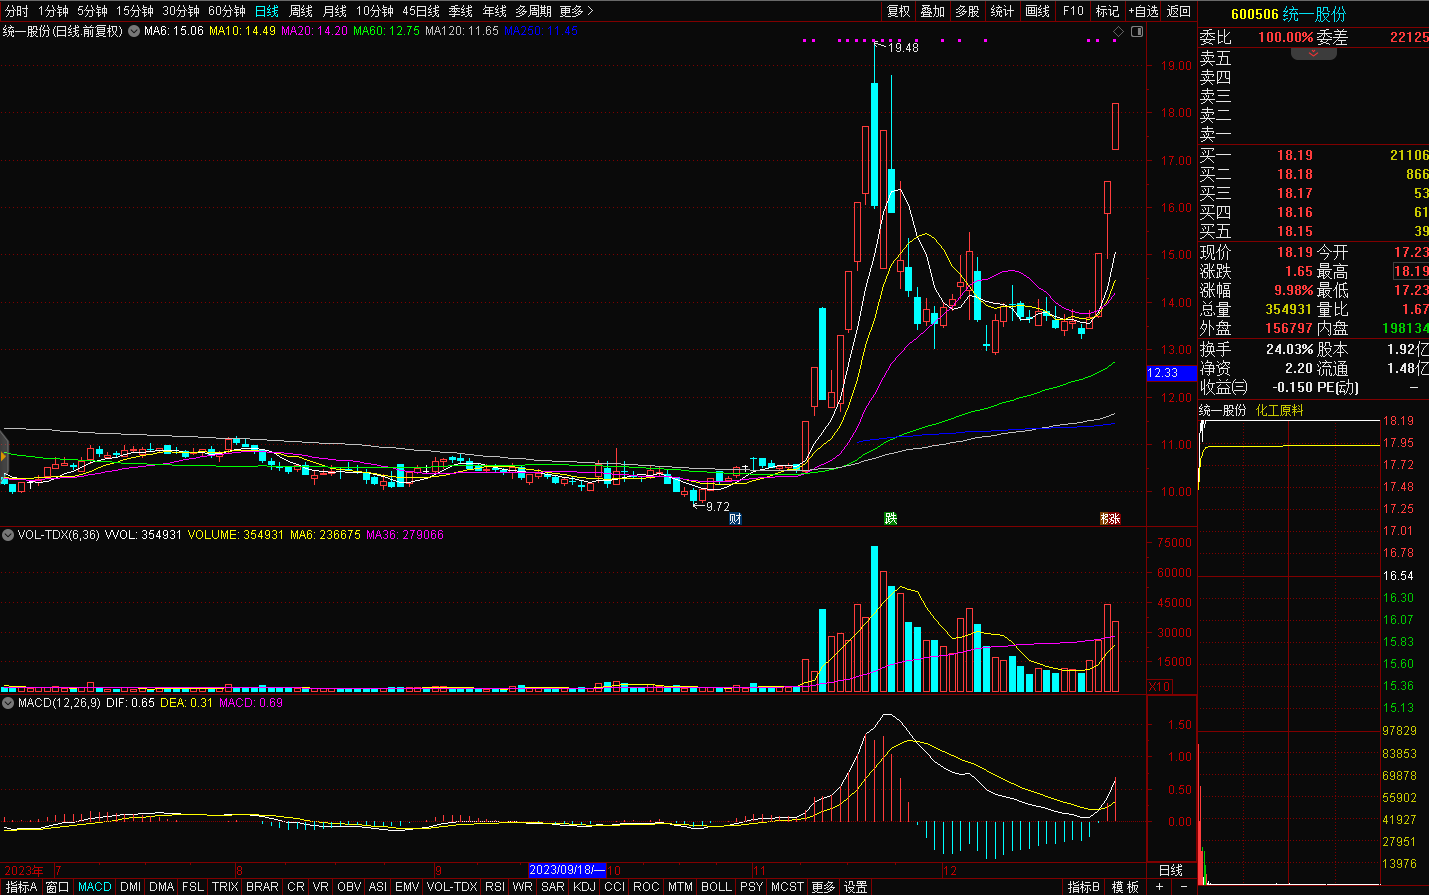Open the main chart indicator dropdown arrow
This screenshot has height=895, width=1429.
(x=133, y=31)
